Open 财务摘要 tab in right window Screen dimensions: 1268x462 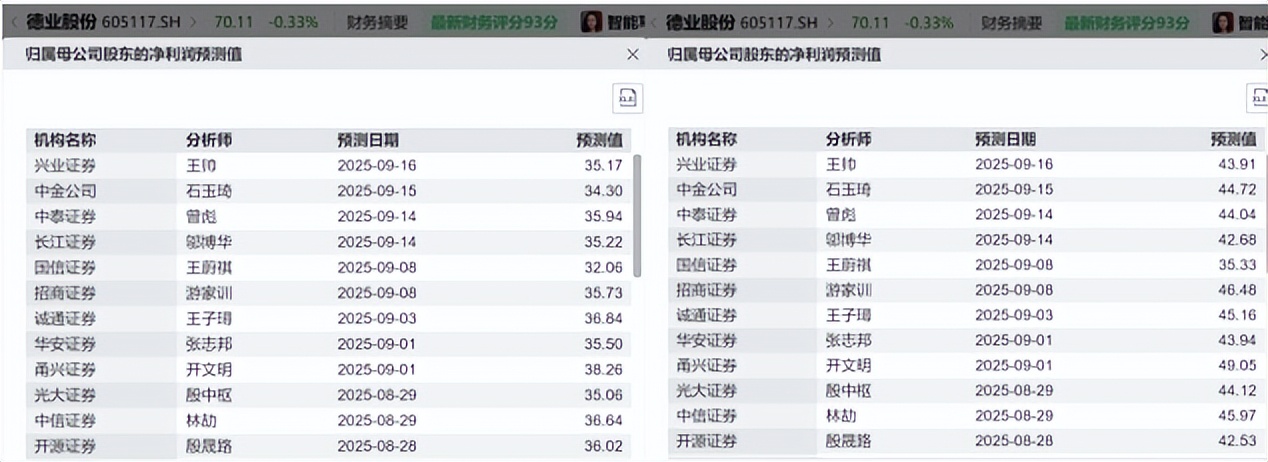1011,22
